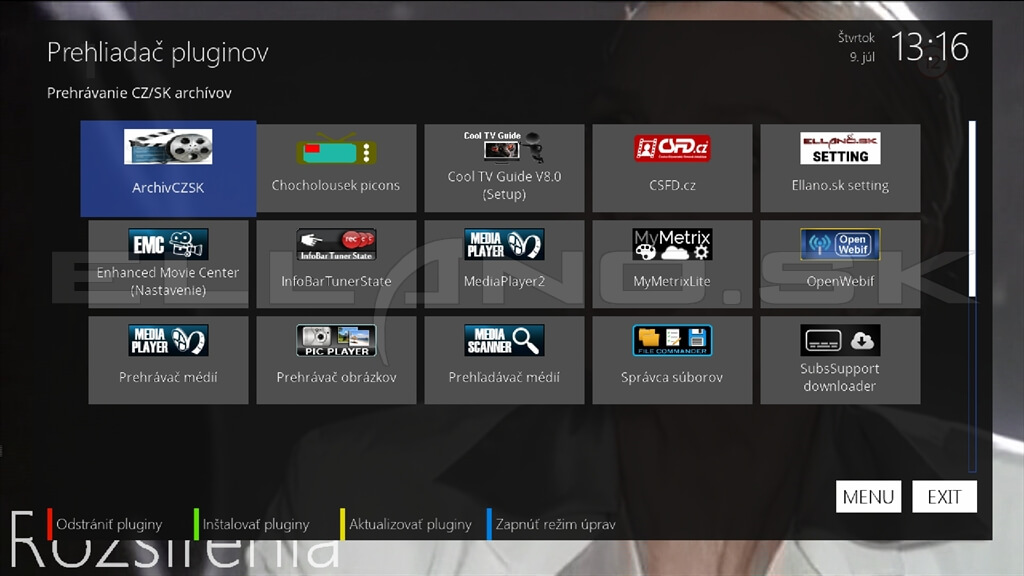The width and height of the screenshot is (1024, 576).
Task: Open the ArchivCZSK plugin icon
Action: pos(168,146)
